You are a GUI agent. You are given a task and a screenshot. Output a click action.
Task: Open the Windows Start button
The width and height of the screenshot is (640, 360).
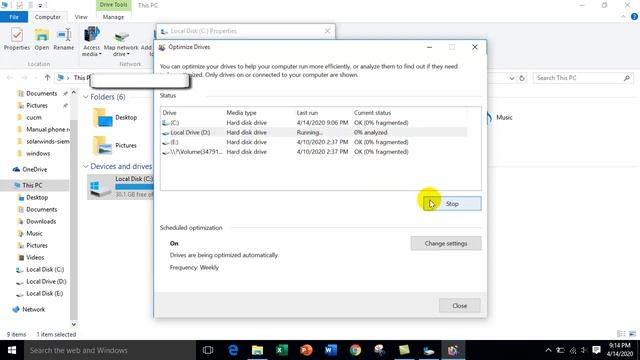tap(12, 350)
